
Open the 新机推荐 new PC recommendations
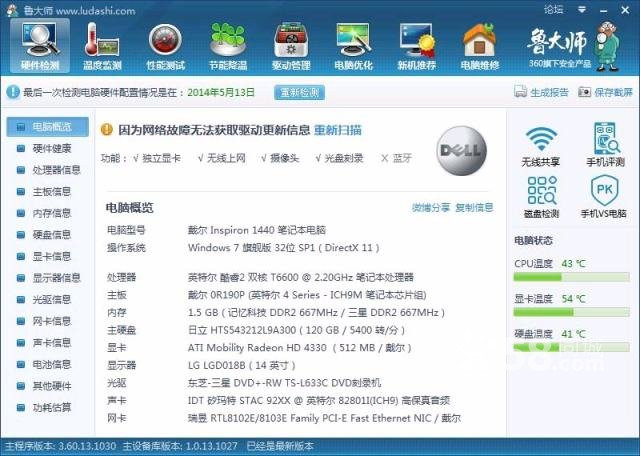[417, 46]
